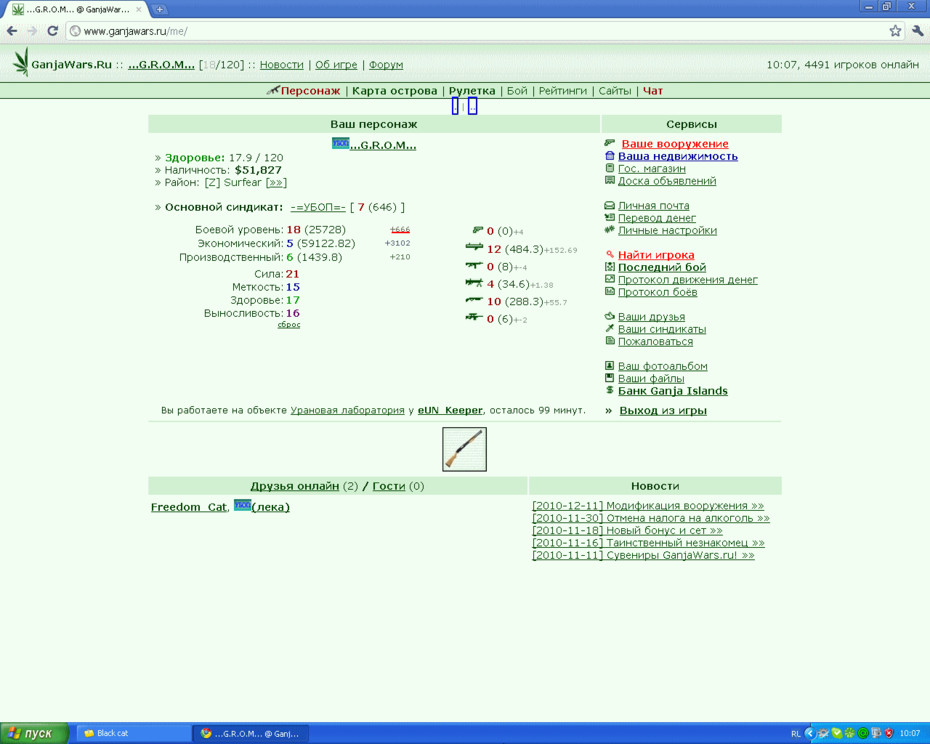Reload the page with refresh icon
Image resolution: width=930 pixels, height=744 pixels.
point(52,31)
